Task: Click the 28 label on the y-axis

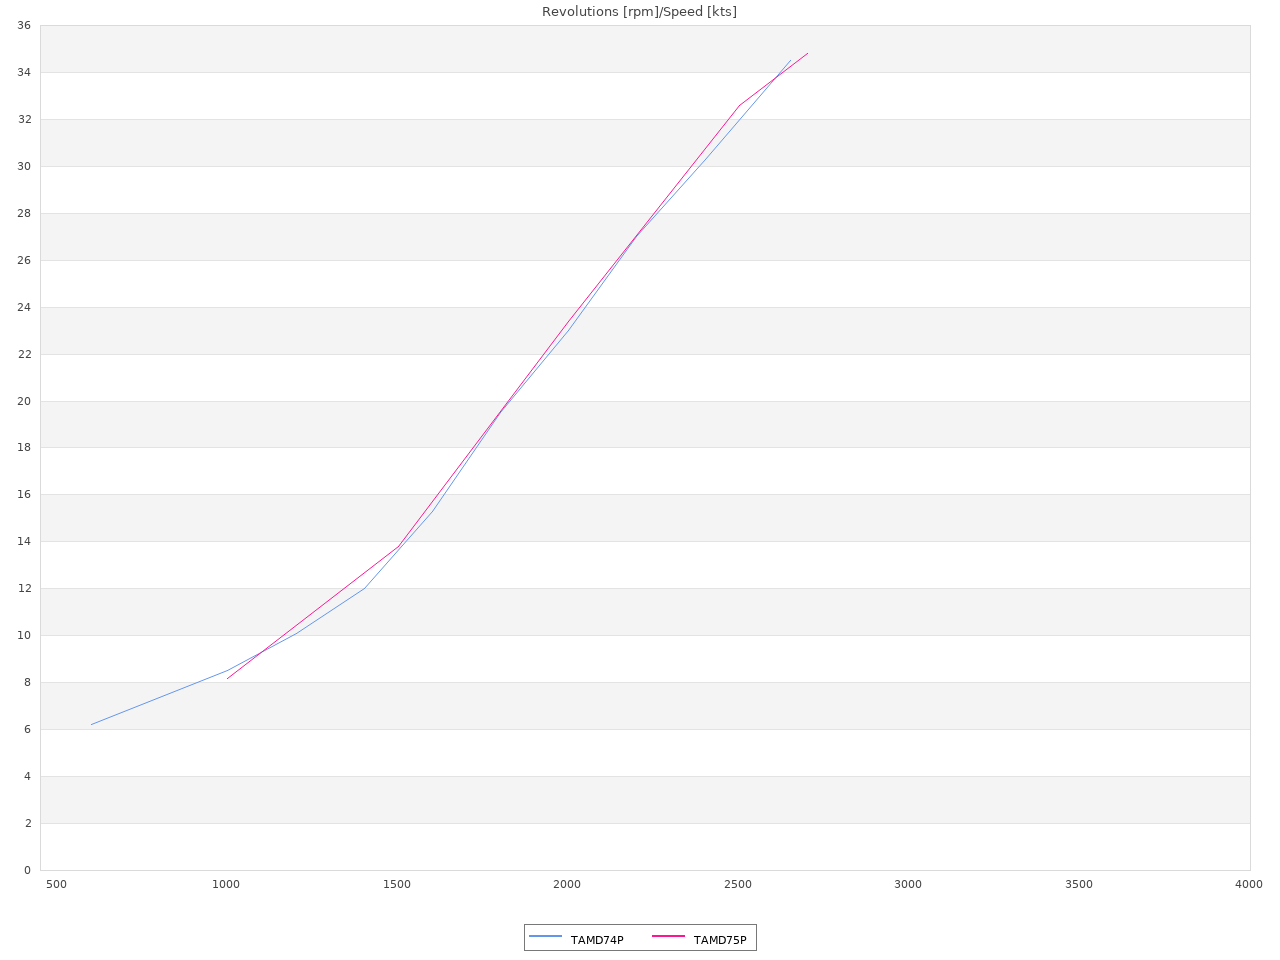Action: tap(24, 213)
